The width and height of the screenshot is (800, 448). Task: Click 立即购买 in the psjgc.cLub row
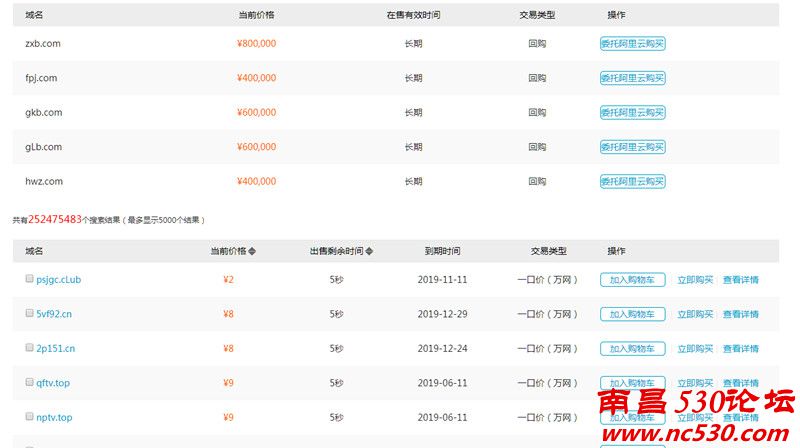pos(695,280)
